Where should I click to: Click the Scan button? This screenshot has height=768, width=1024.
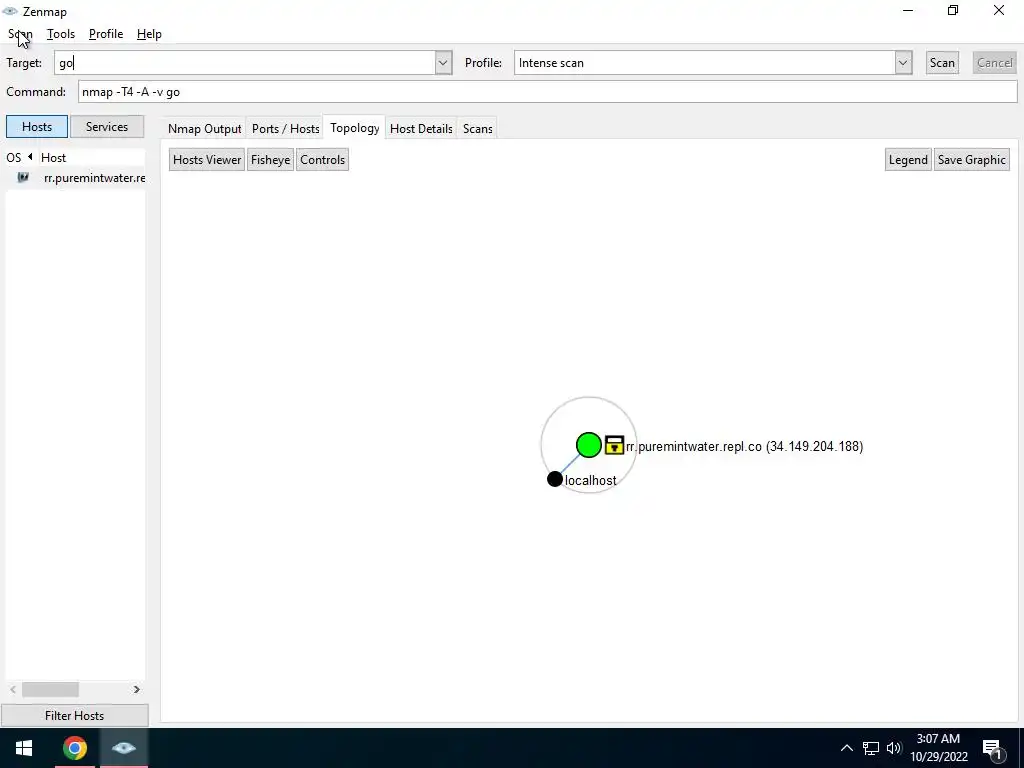point(942,63)
